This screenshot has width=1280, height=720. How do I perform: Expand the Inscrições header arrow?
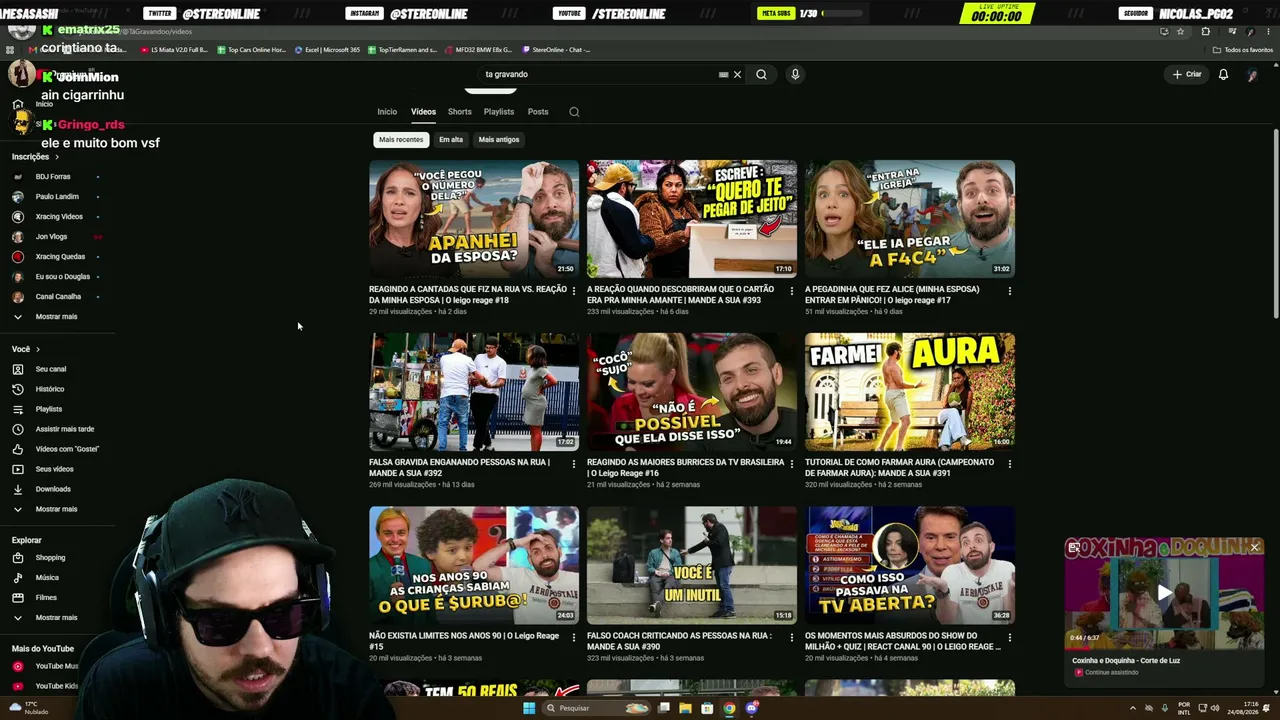click(x=57, y=157)
